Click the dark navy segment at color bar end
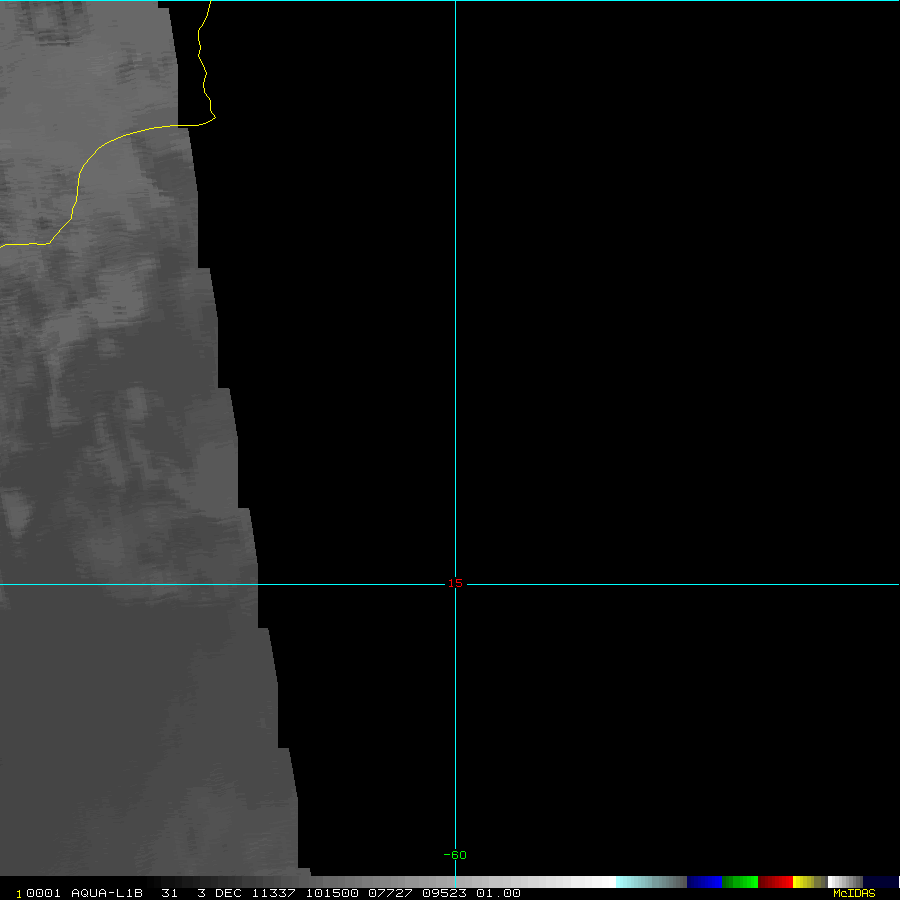 [x=880, y=882]
